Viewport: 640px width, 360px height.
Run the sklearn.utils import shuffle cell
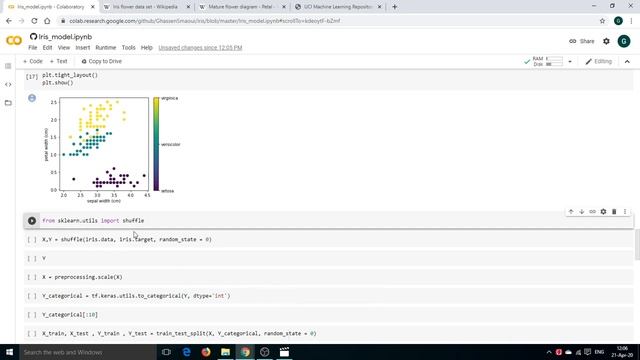click(x=32, y=221)
